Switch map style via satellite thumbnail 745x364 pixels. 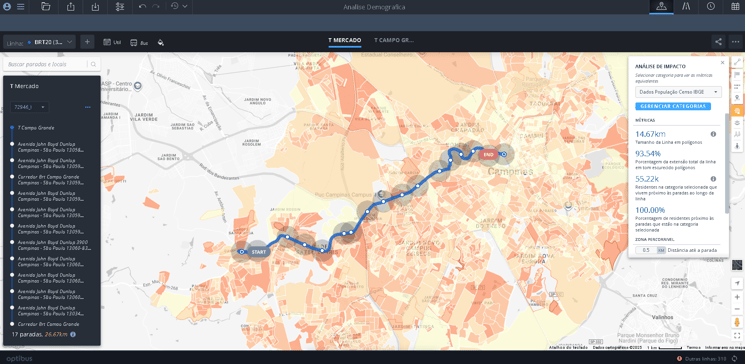tap(737, 265)
